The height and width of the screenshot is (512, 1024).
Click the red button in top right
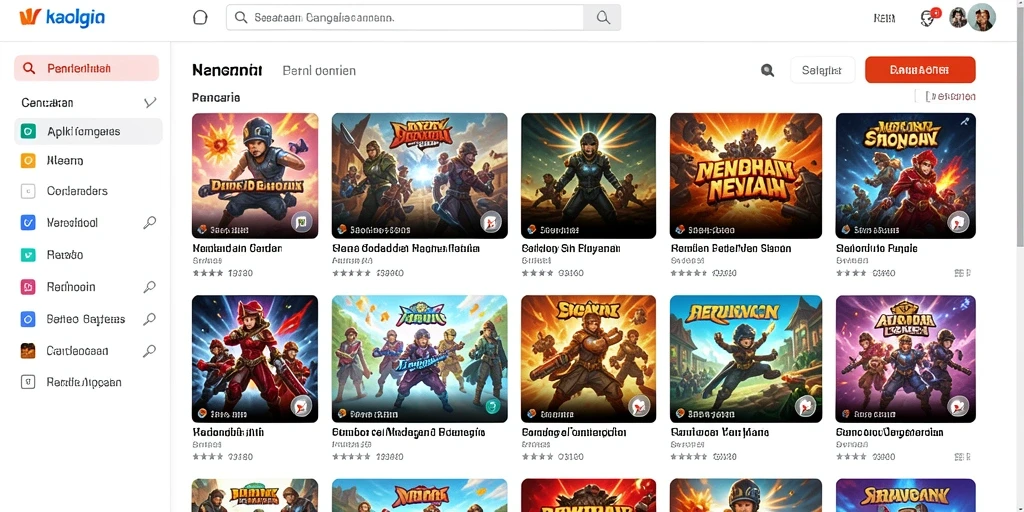point(920,70)
